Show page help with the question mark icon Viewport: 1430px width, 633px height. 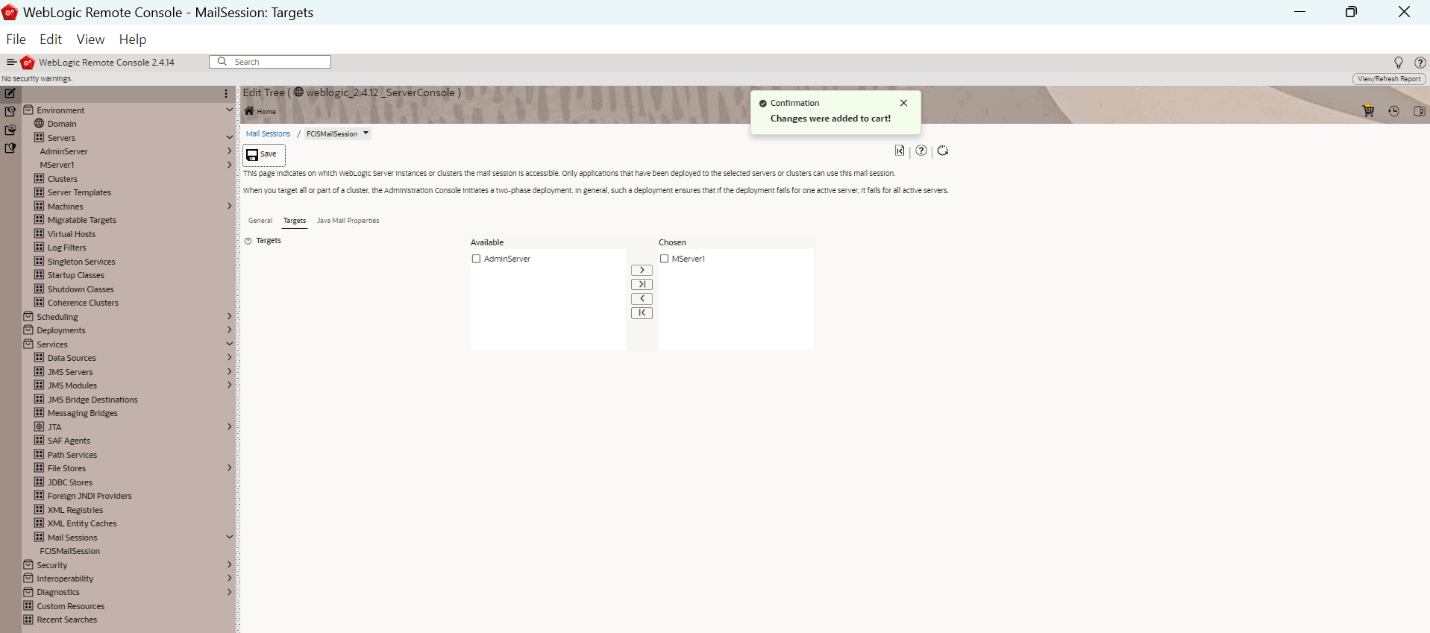(921, 151)
